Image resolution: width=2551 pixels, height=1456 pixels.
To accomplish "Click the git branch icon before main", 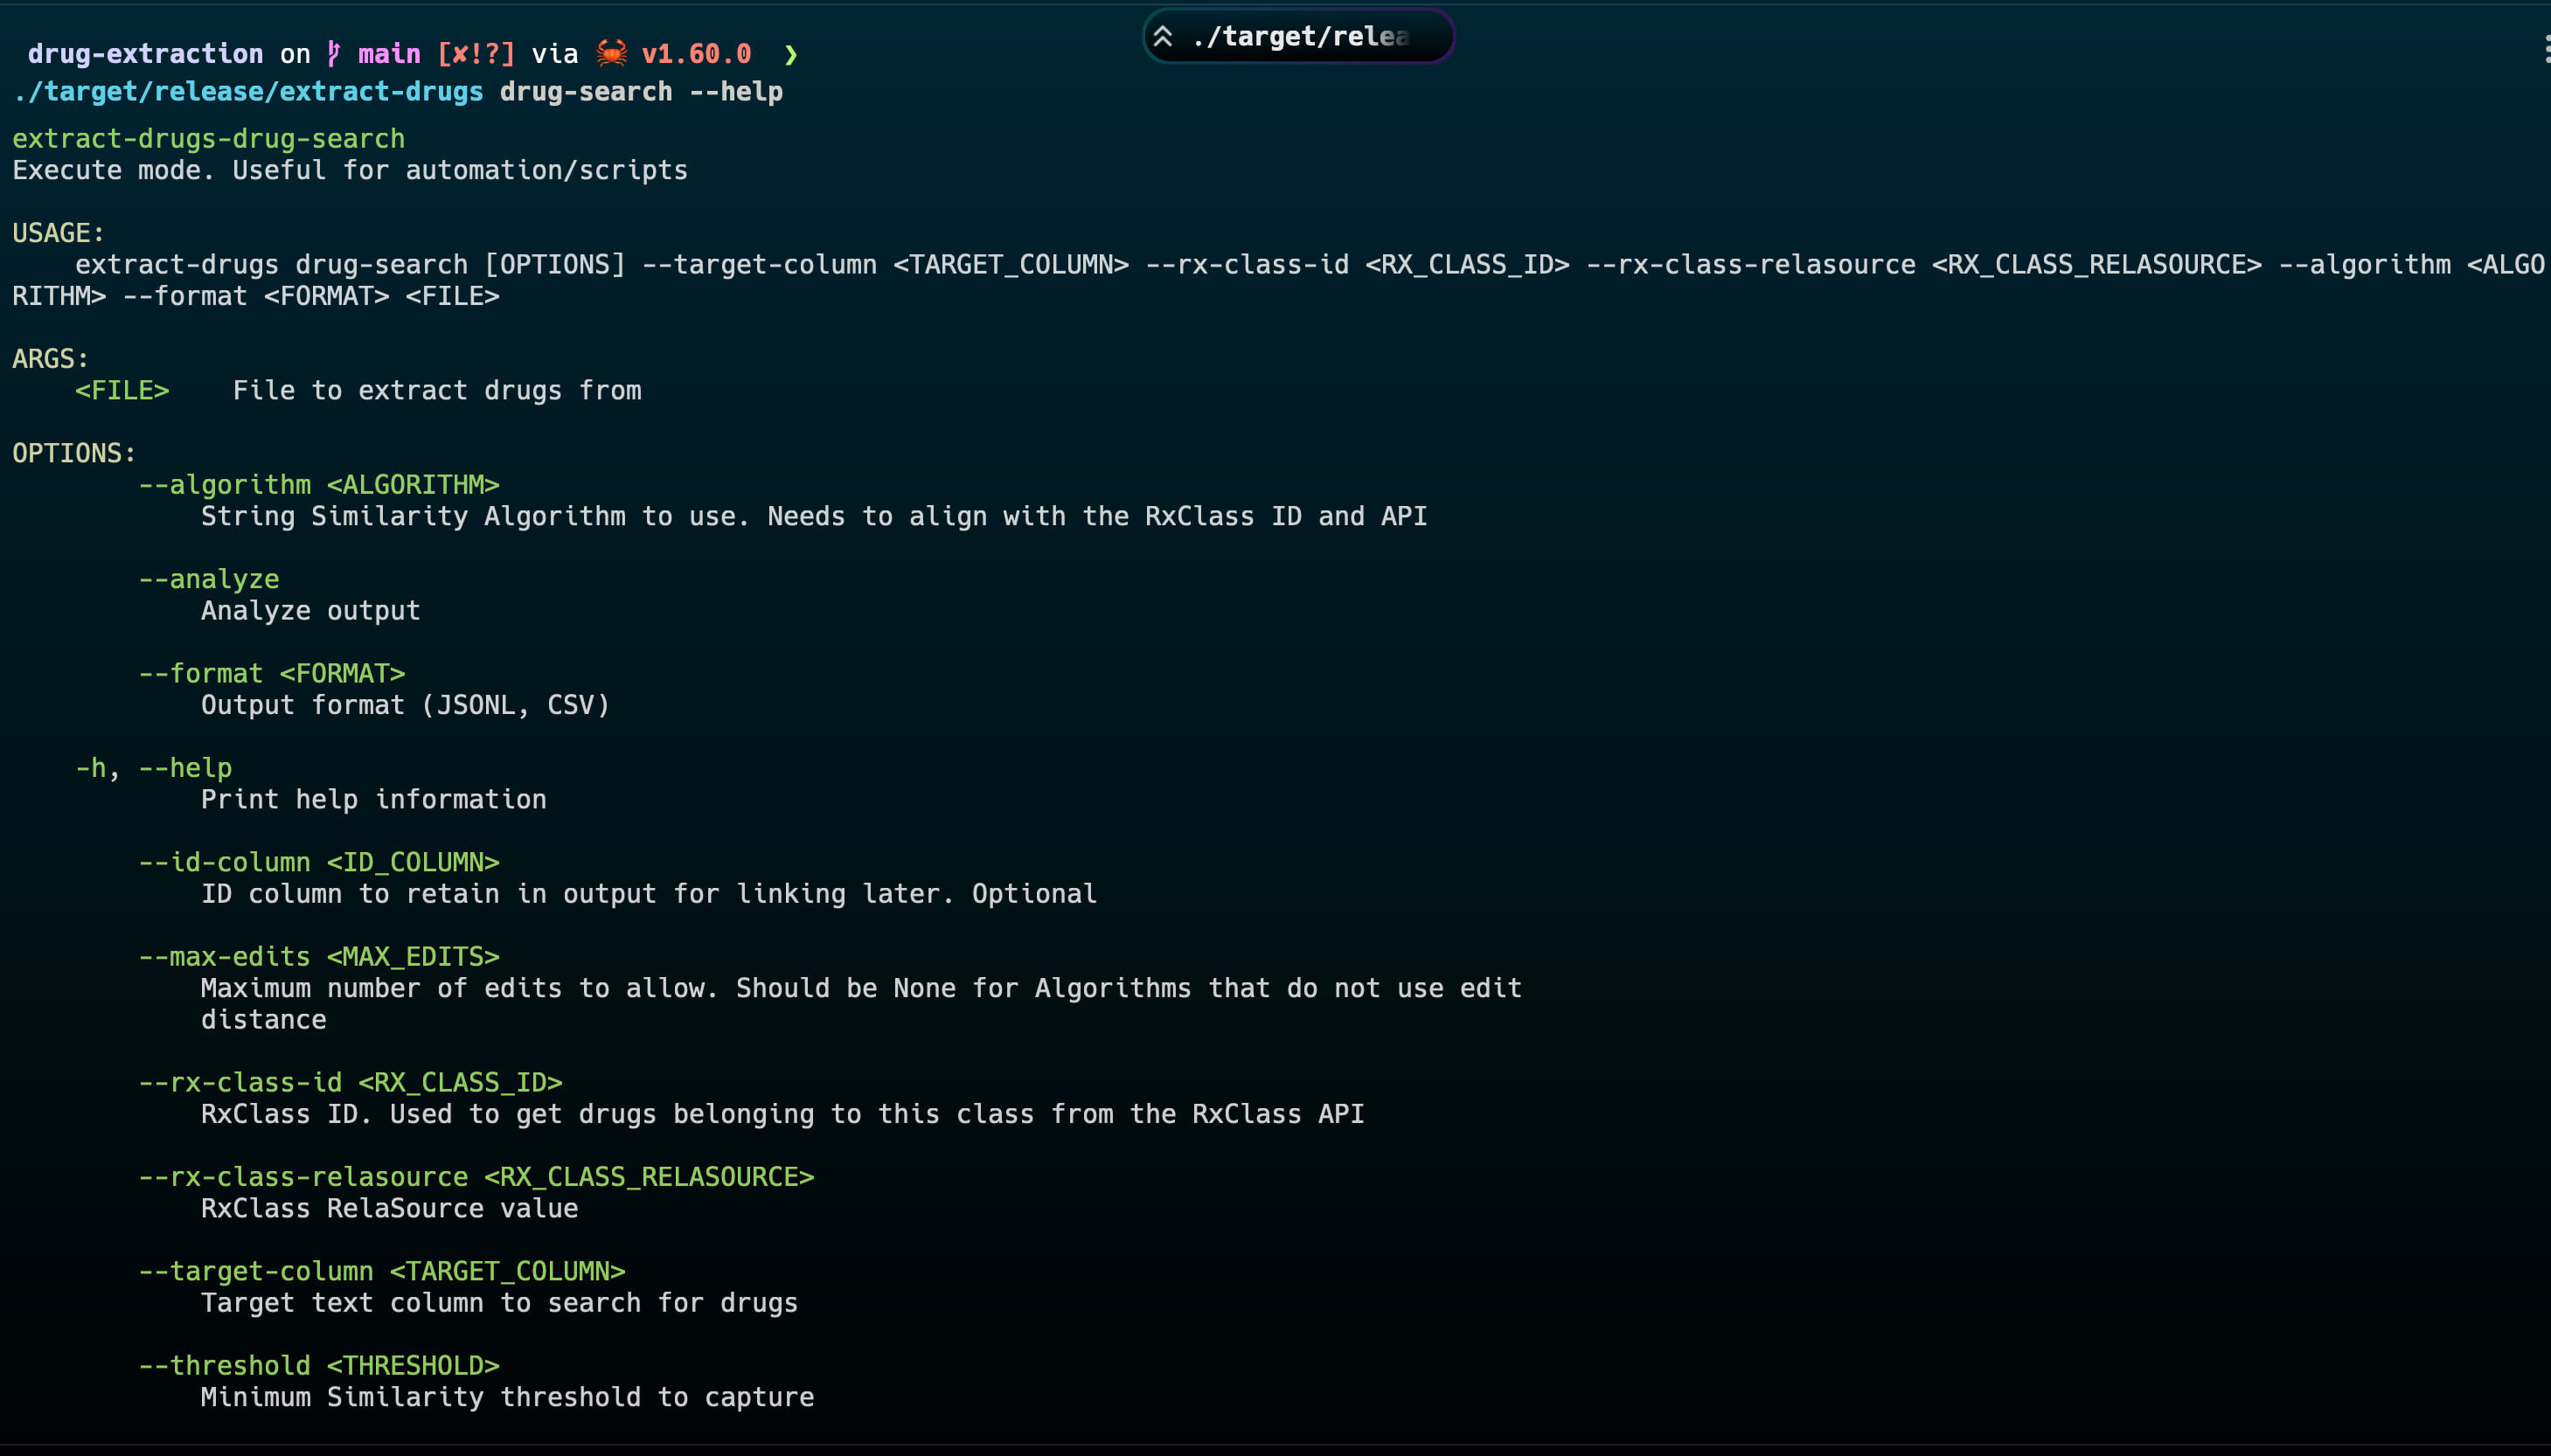I will pos(334,53).
